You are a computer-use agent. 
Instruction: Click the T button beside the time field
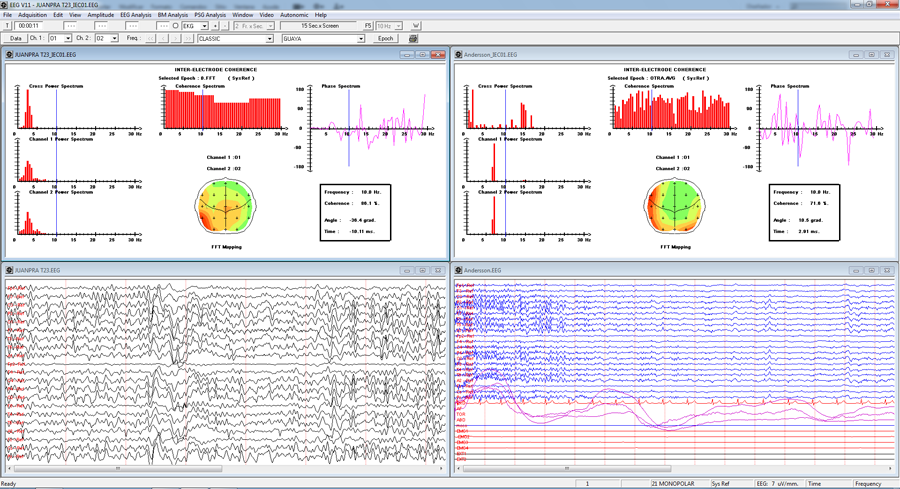[7, 26]
